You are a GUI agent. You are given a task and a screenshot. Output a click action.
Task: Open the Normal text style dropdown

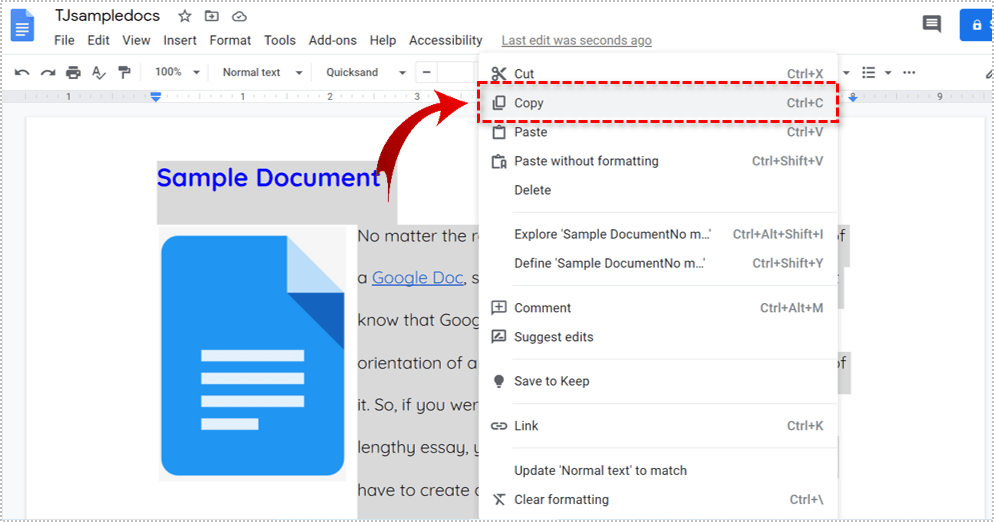tap(261, 72)
